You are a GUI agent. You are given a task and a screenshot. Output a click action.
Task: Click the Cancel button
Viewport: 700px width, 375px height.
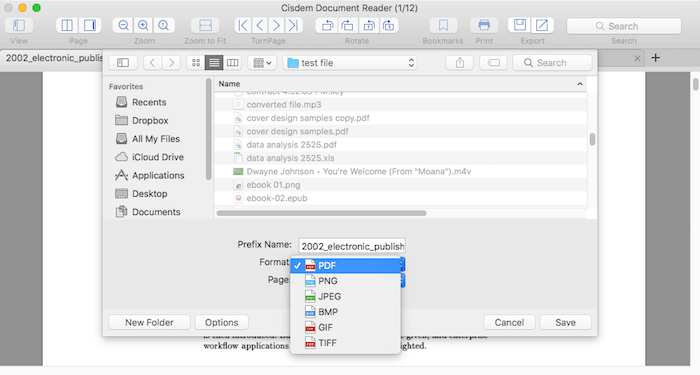tap(509, 322)
